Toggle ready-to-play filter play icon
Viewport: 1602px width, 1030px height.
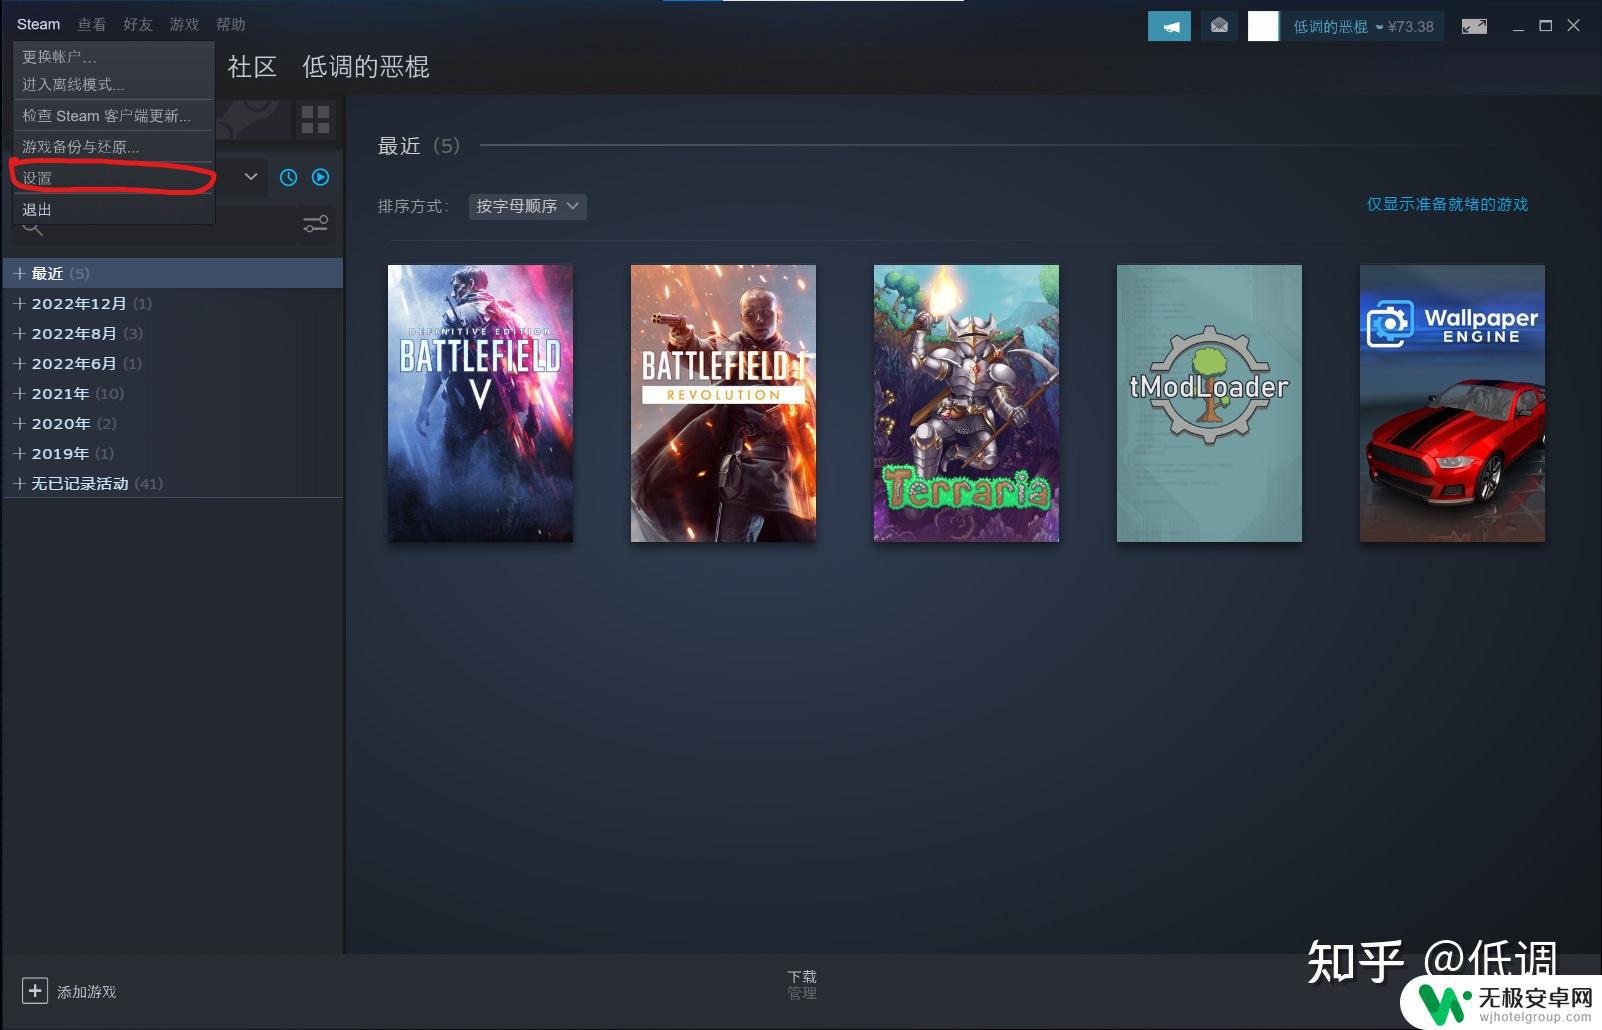(321, 177)
